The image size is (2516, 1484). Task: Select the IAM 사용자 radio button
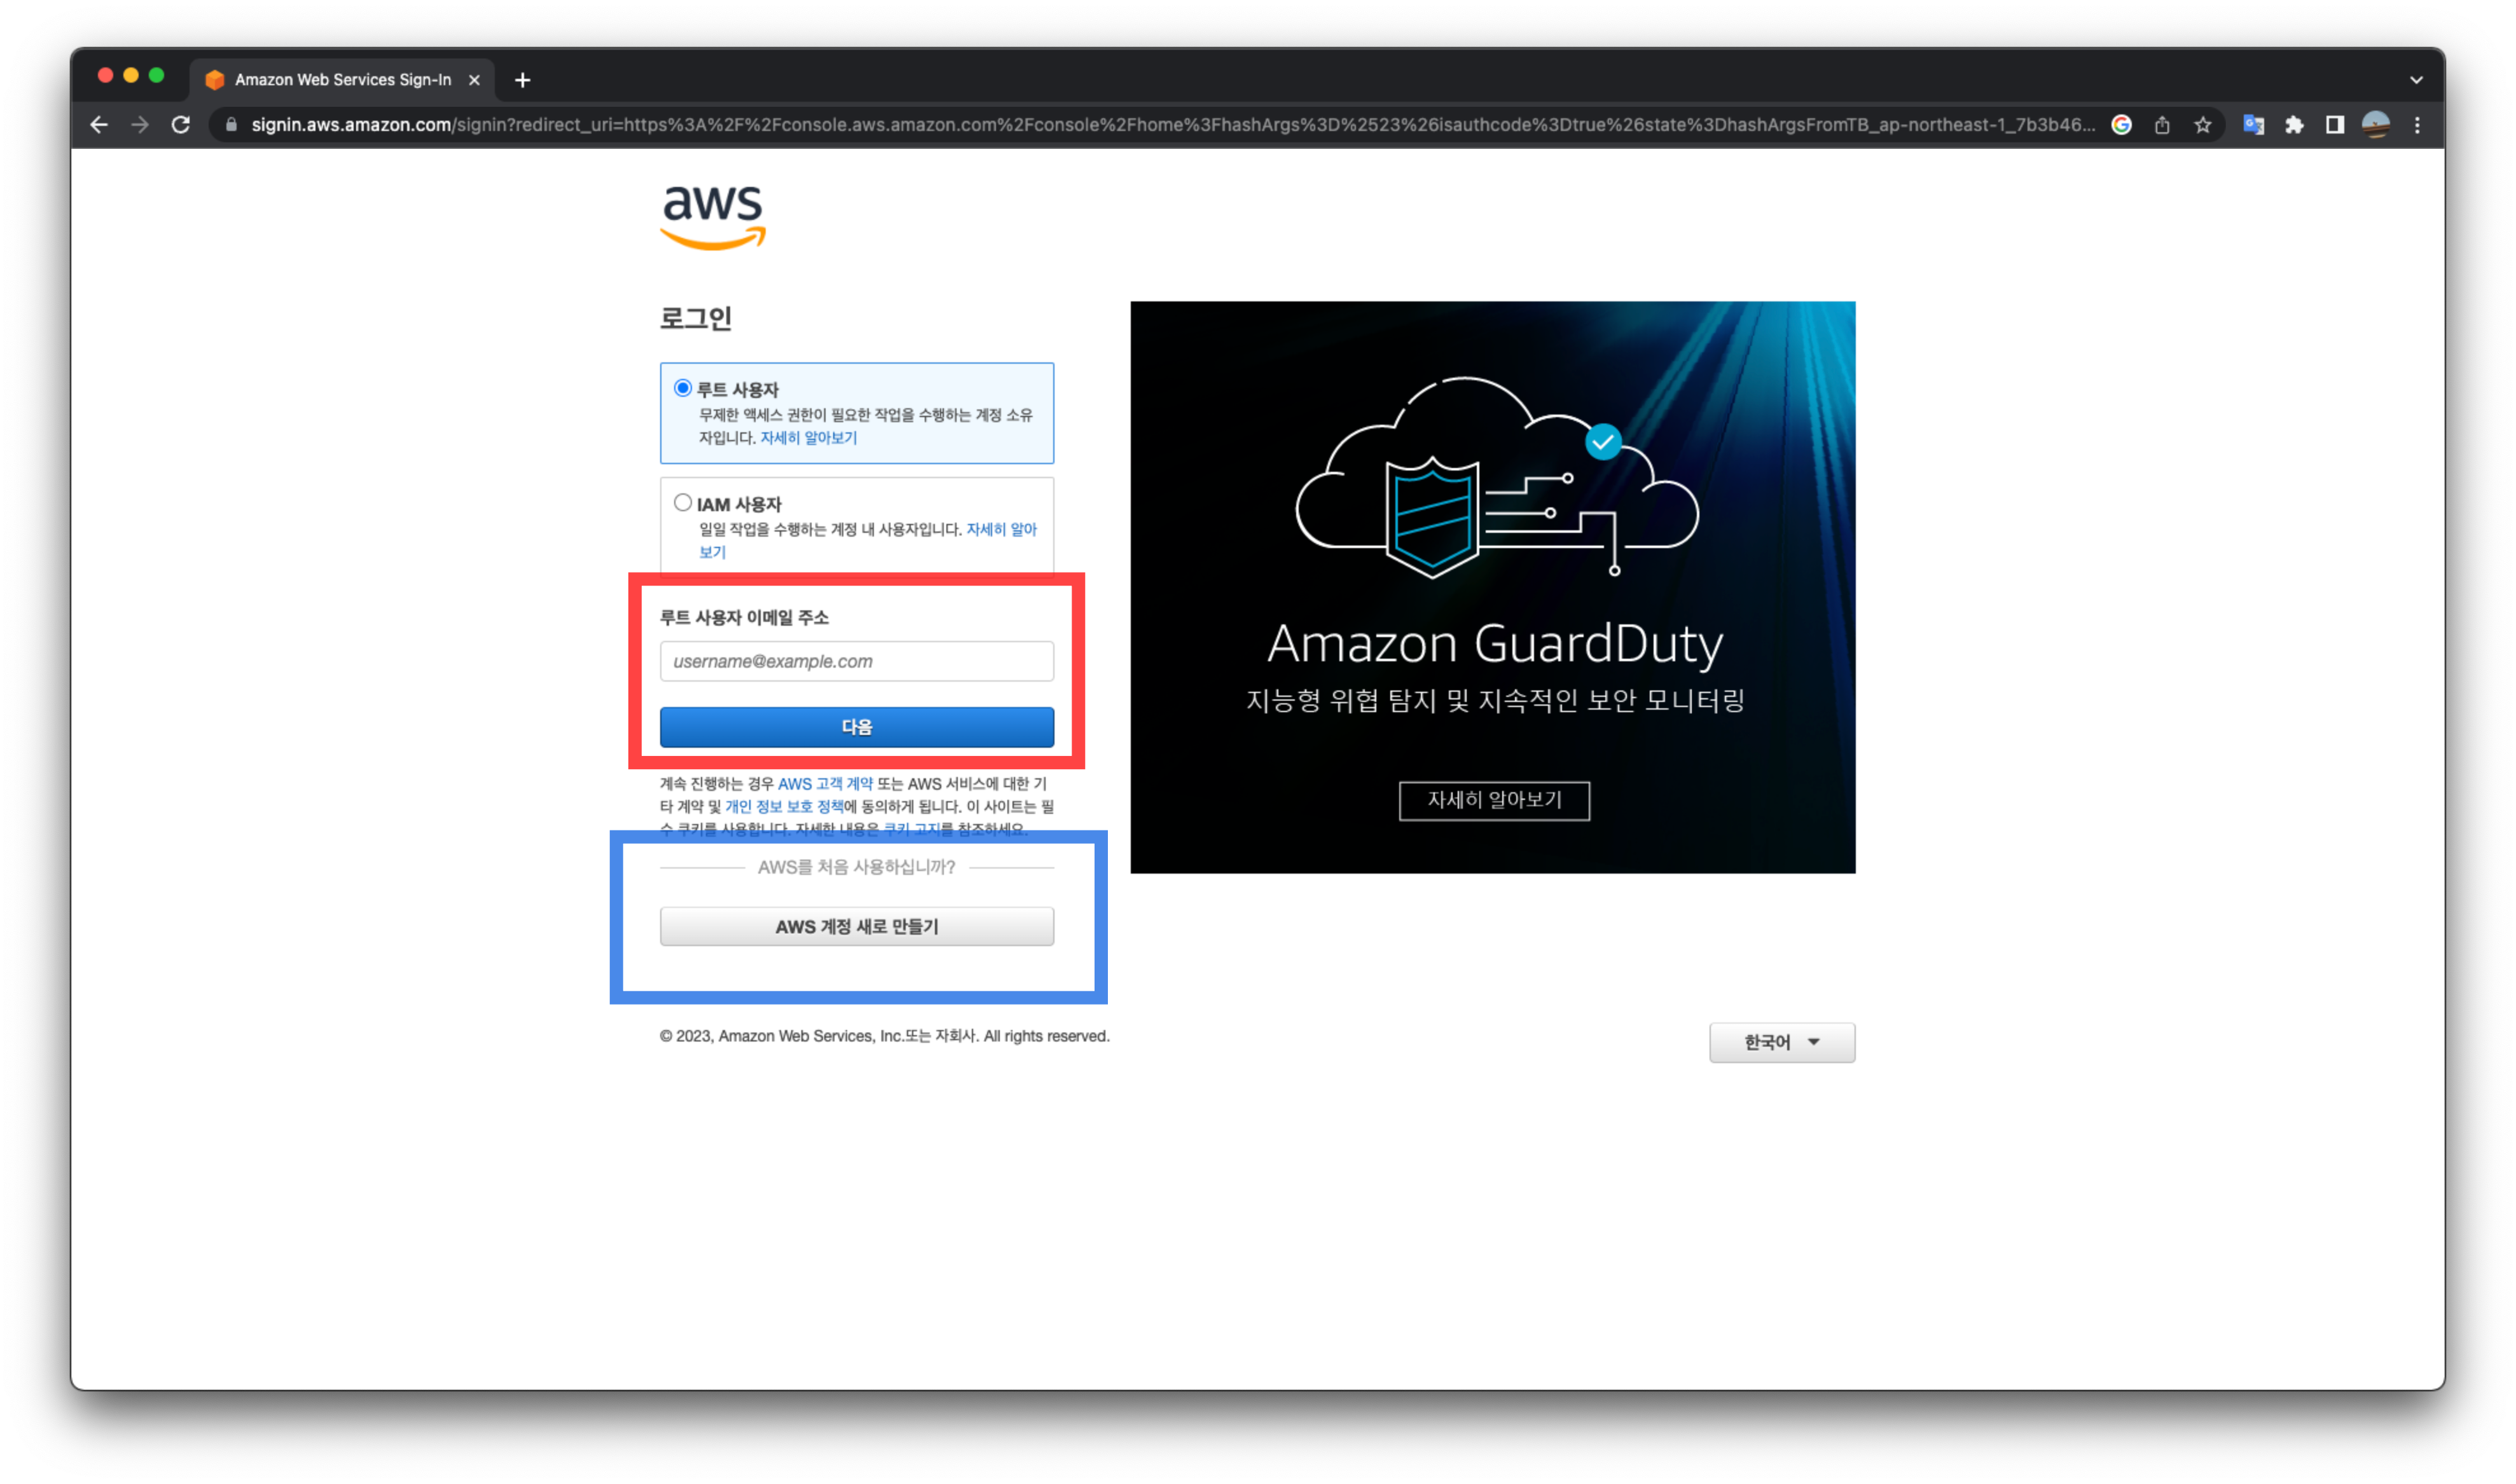683,503
